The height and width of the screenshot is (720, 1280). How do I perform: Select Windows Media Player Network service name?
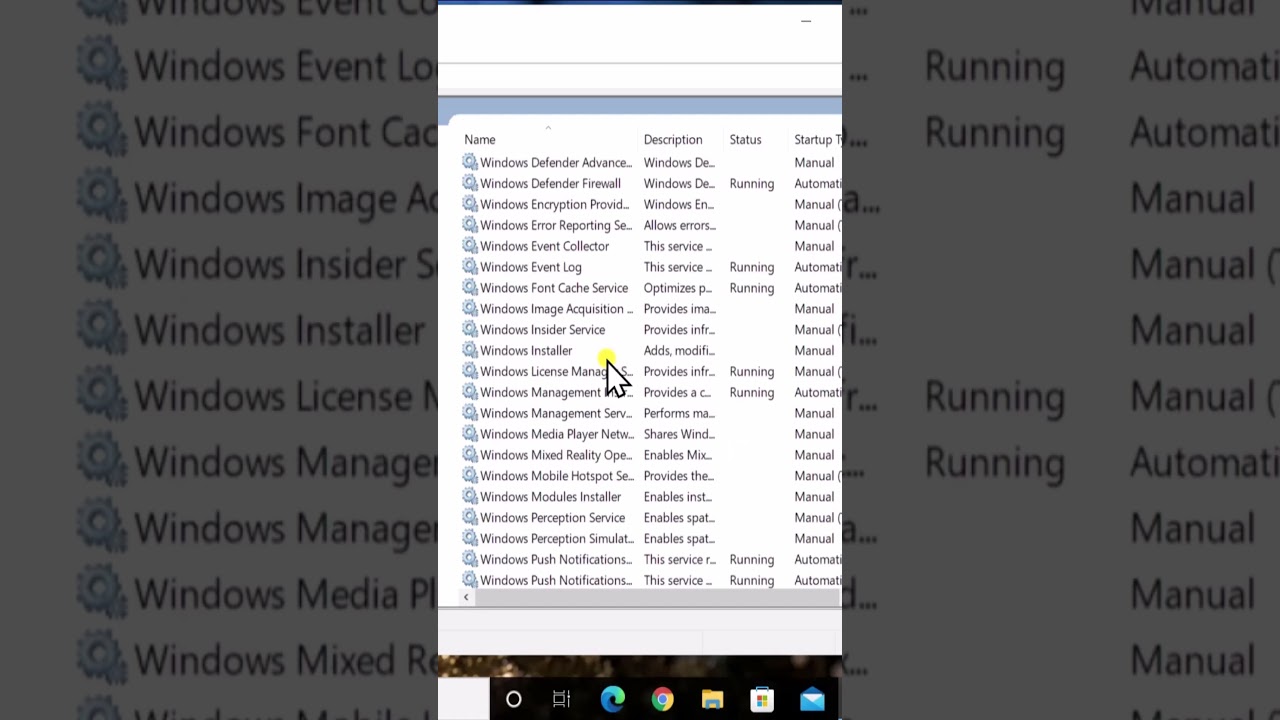point(557,434)
